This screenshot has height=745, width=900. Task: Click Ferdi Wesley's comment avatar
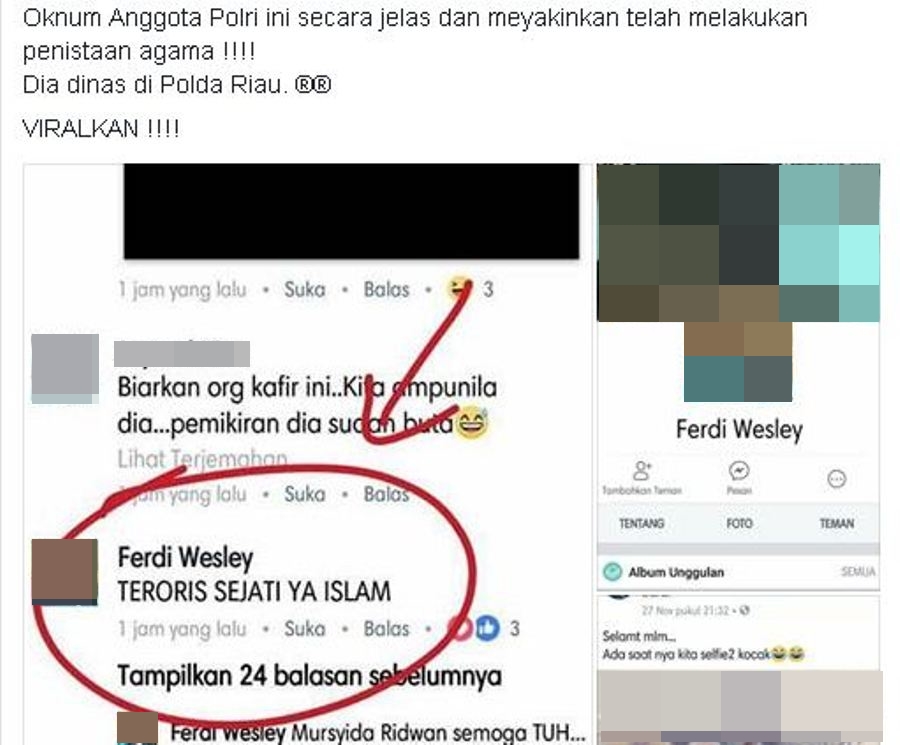pyautogui.click(x=64, y=572)
